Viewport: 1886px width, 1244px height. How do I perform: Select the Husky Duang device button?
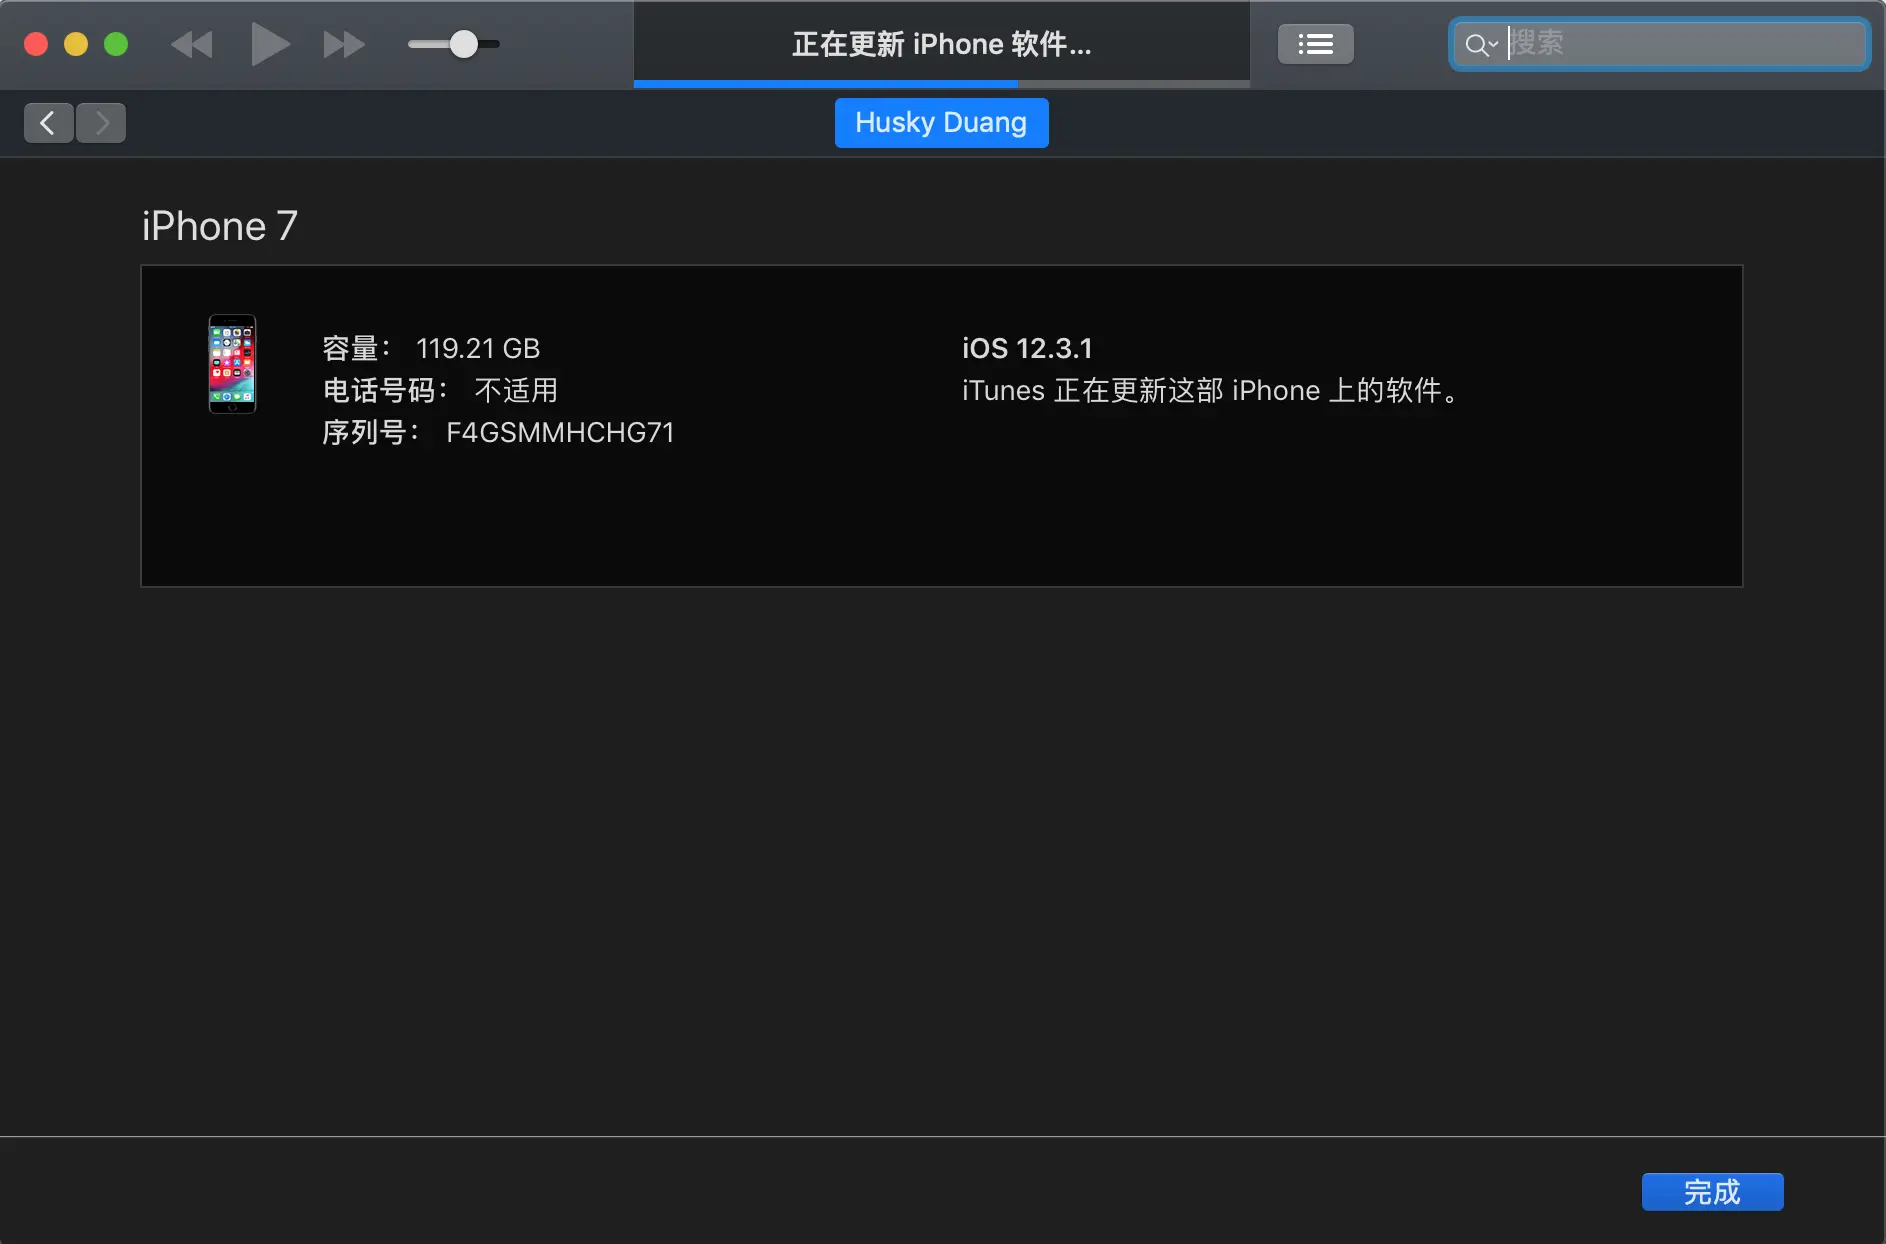941,123
